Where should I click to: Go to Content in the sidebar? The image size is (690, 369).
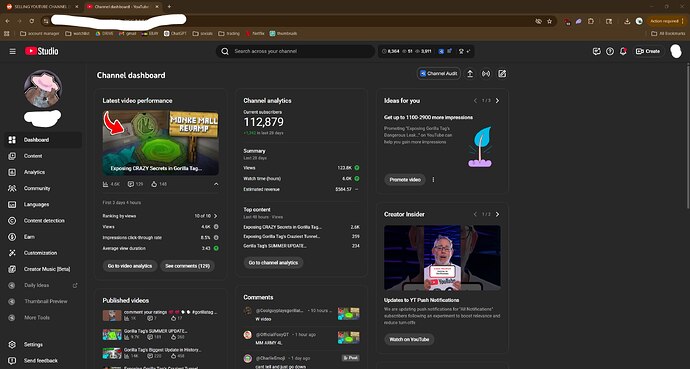43,156
